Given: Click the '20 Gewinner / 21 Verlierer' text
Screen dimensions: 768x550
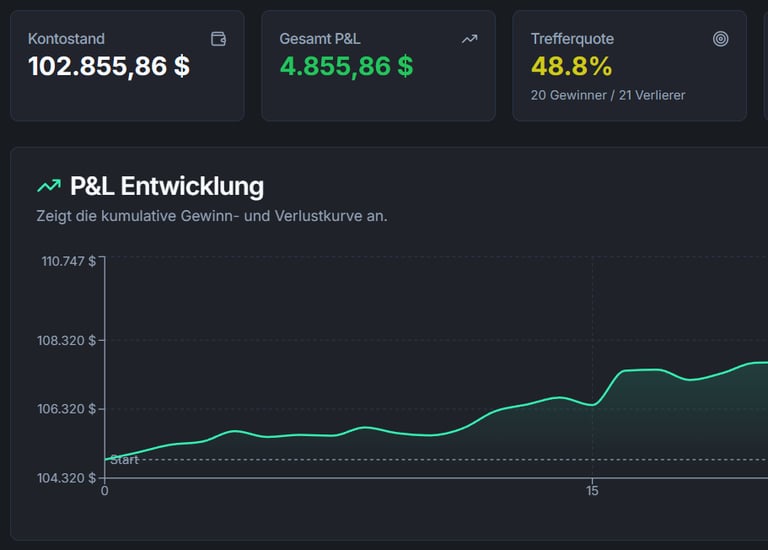Looking at the screenshot, I should click(608, 95).
